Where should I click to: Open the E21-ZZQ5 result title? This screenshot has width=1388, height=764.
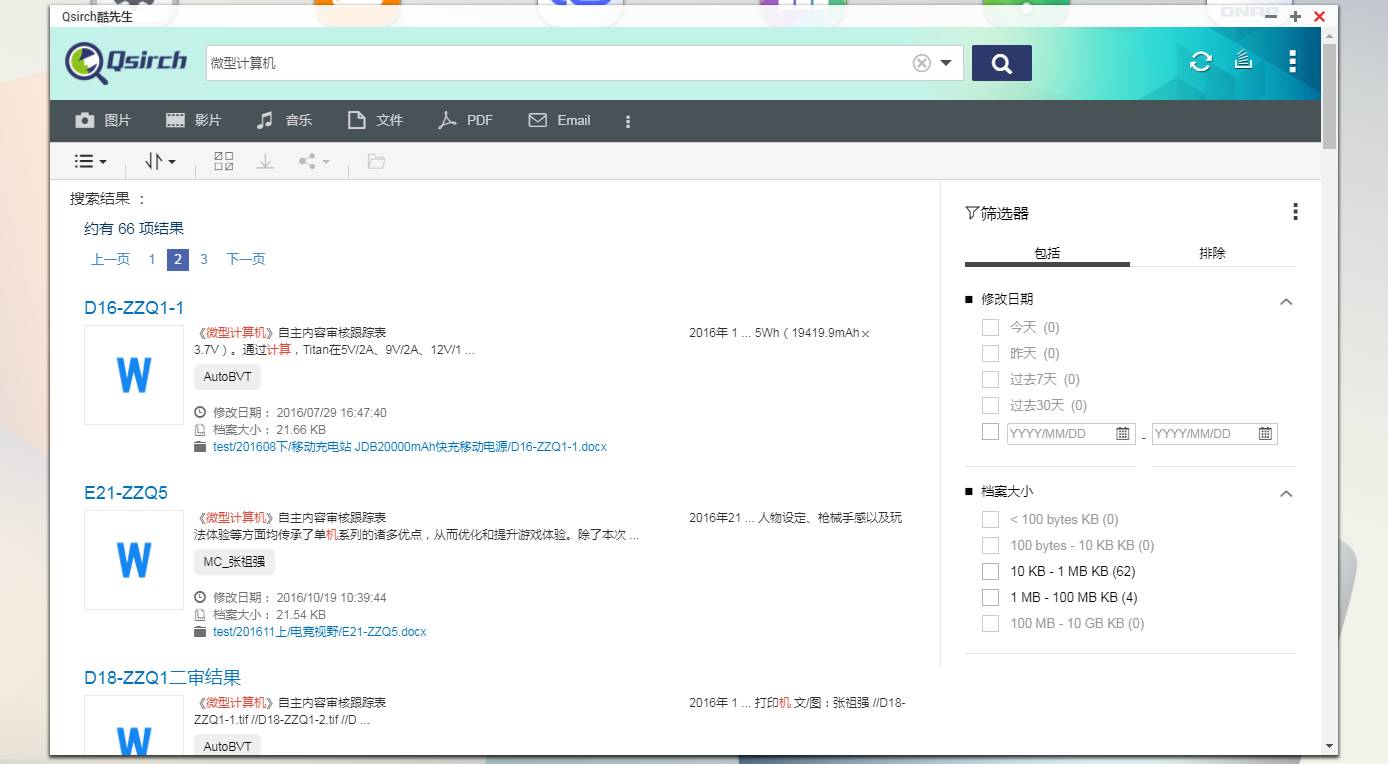click(x=126, y=493)
